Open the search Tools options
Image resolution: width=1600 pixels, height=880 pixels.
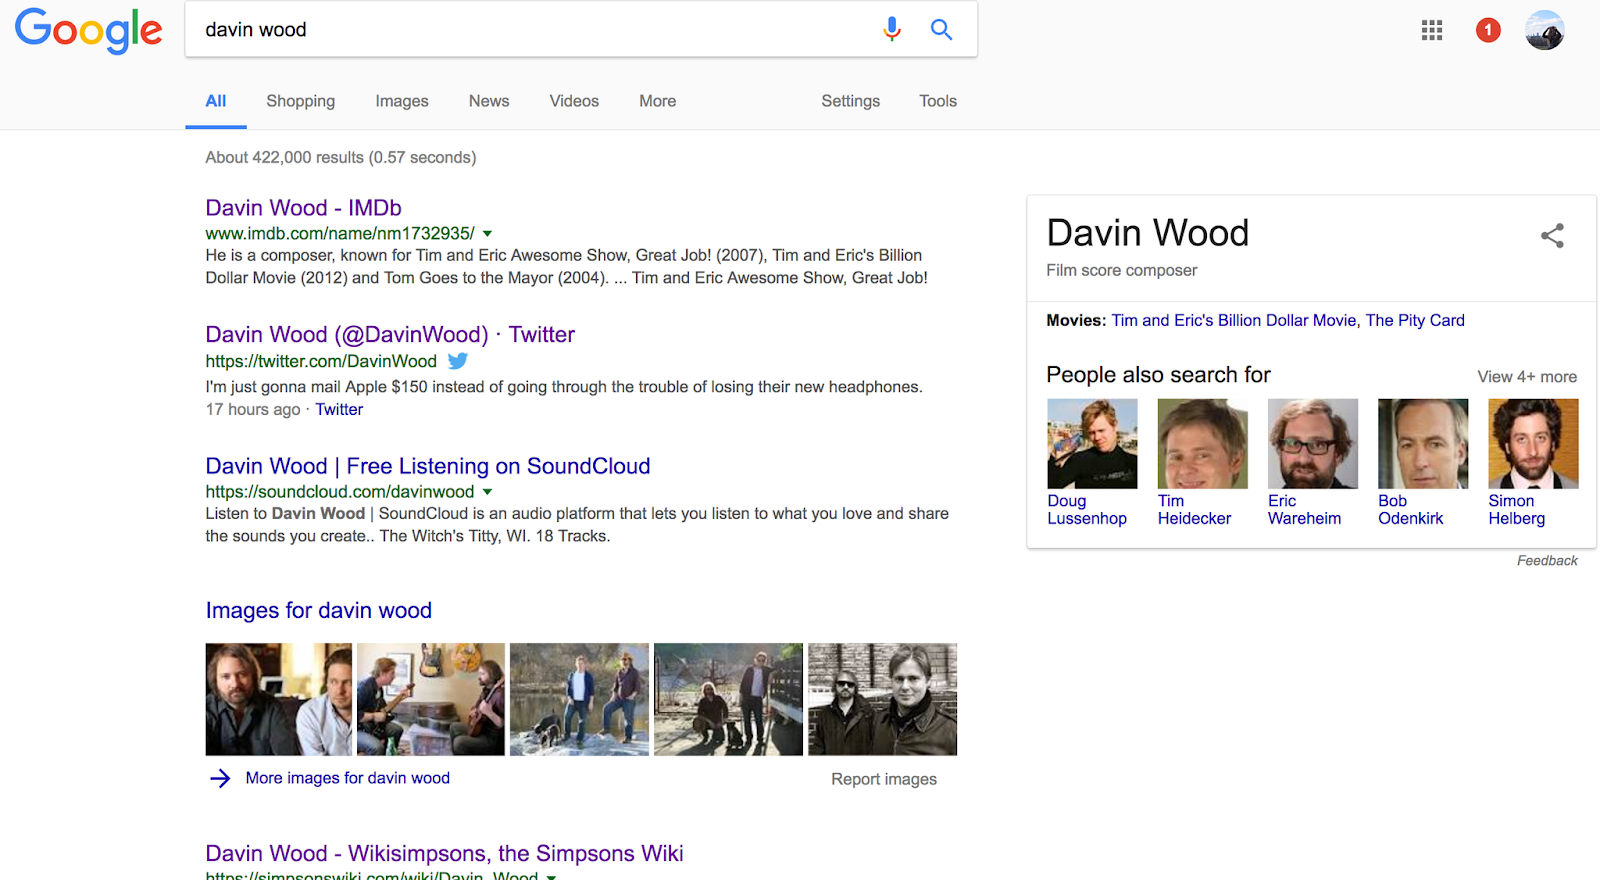tap(938, 101)
